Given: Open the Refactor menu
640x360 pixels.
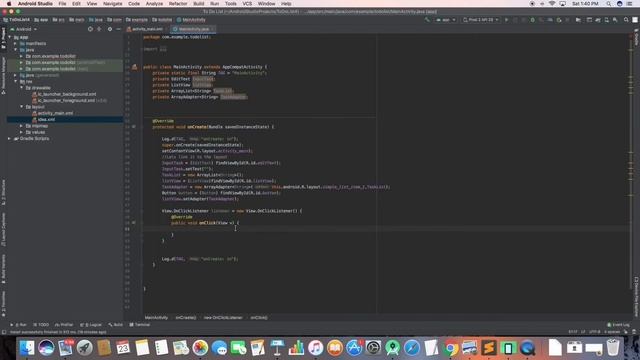Looking at the screenshot, I should point(178,4).
